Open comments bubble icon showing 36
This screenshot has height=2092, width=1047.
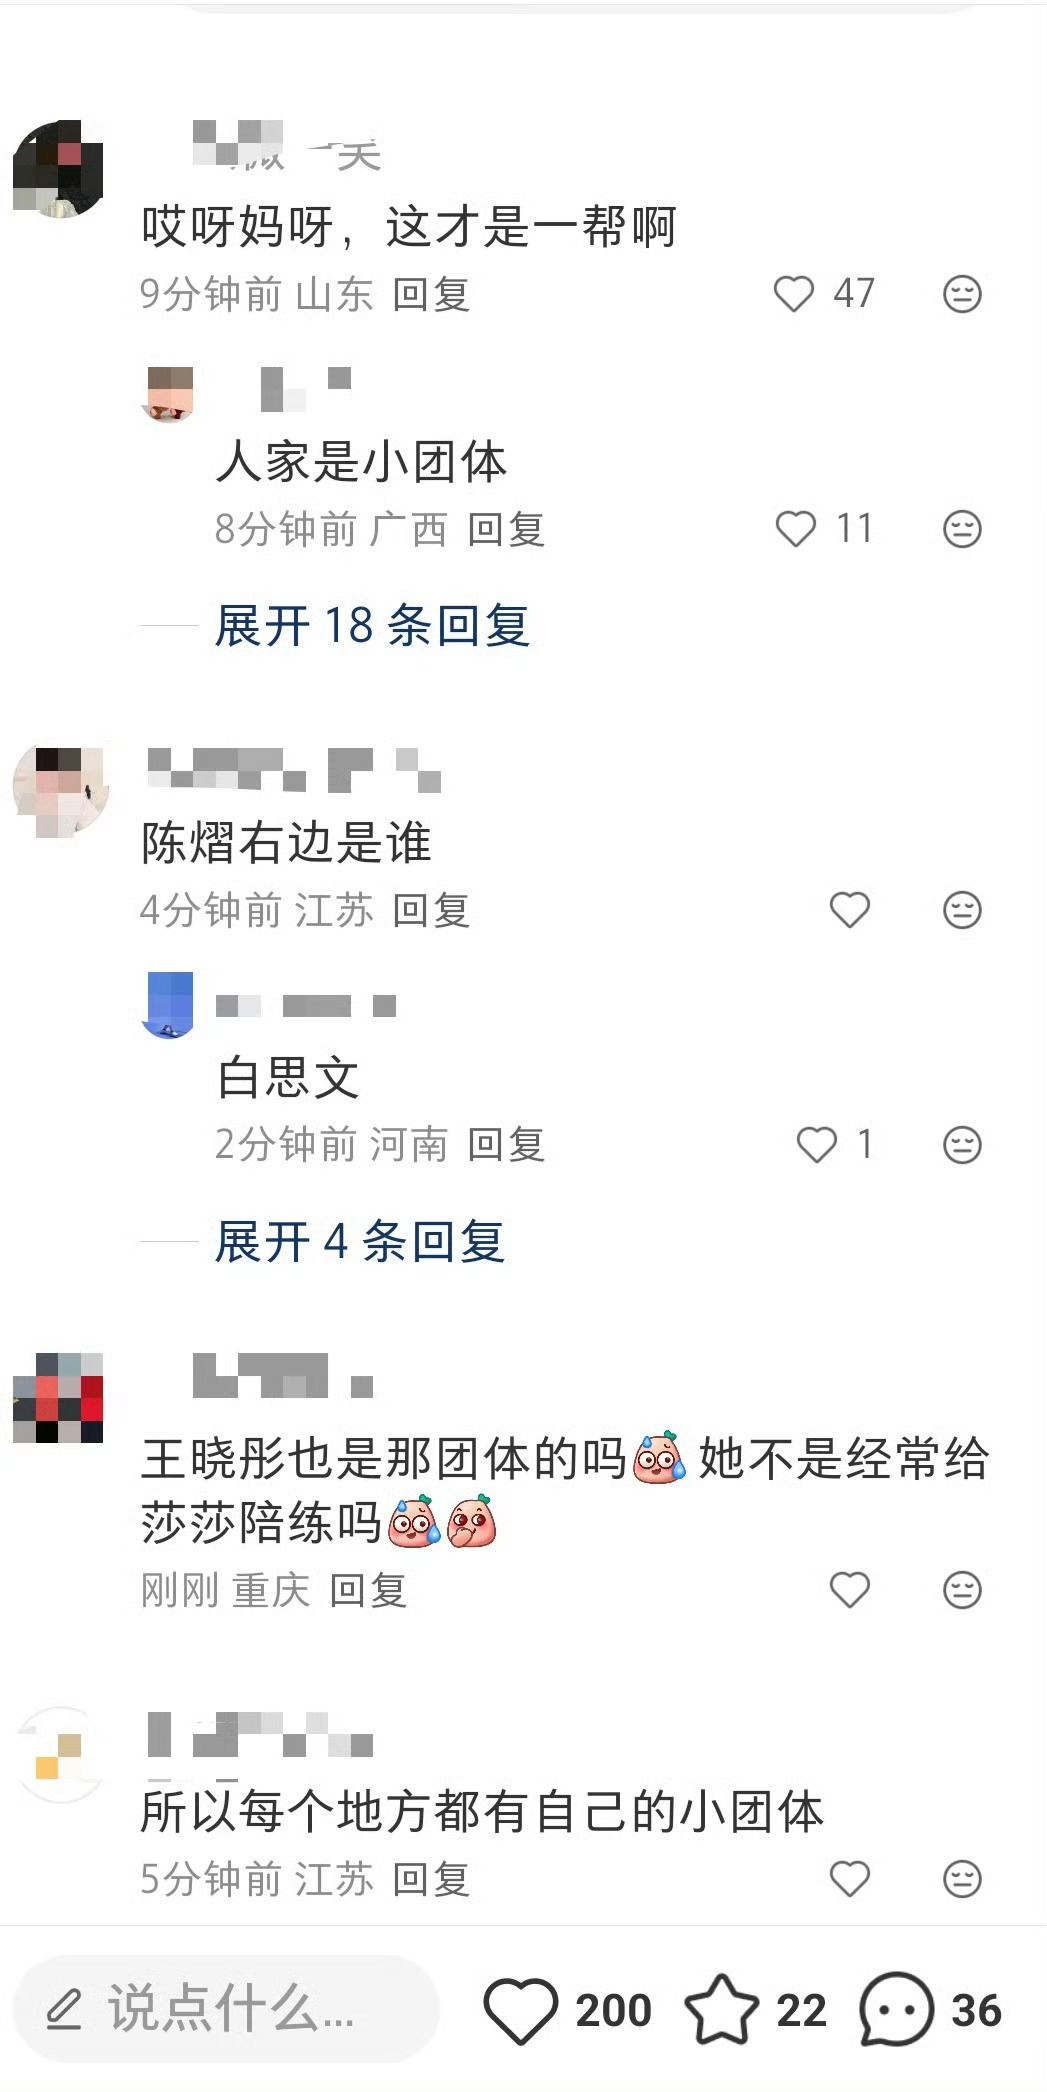[896, 2010]
